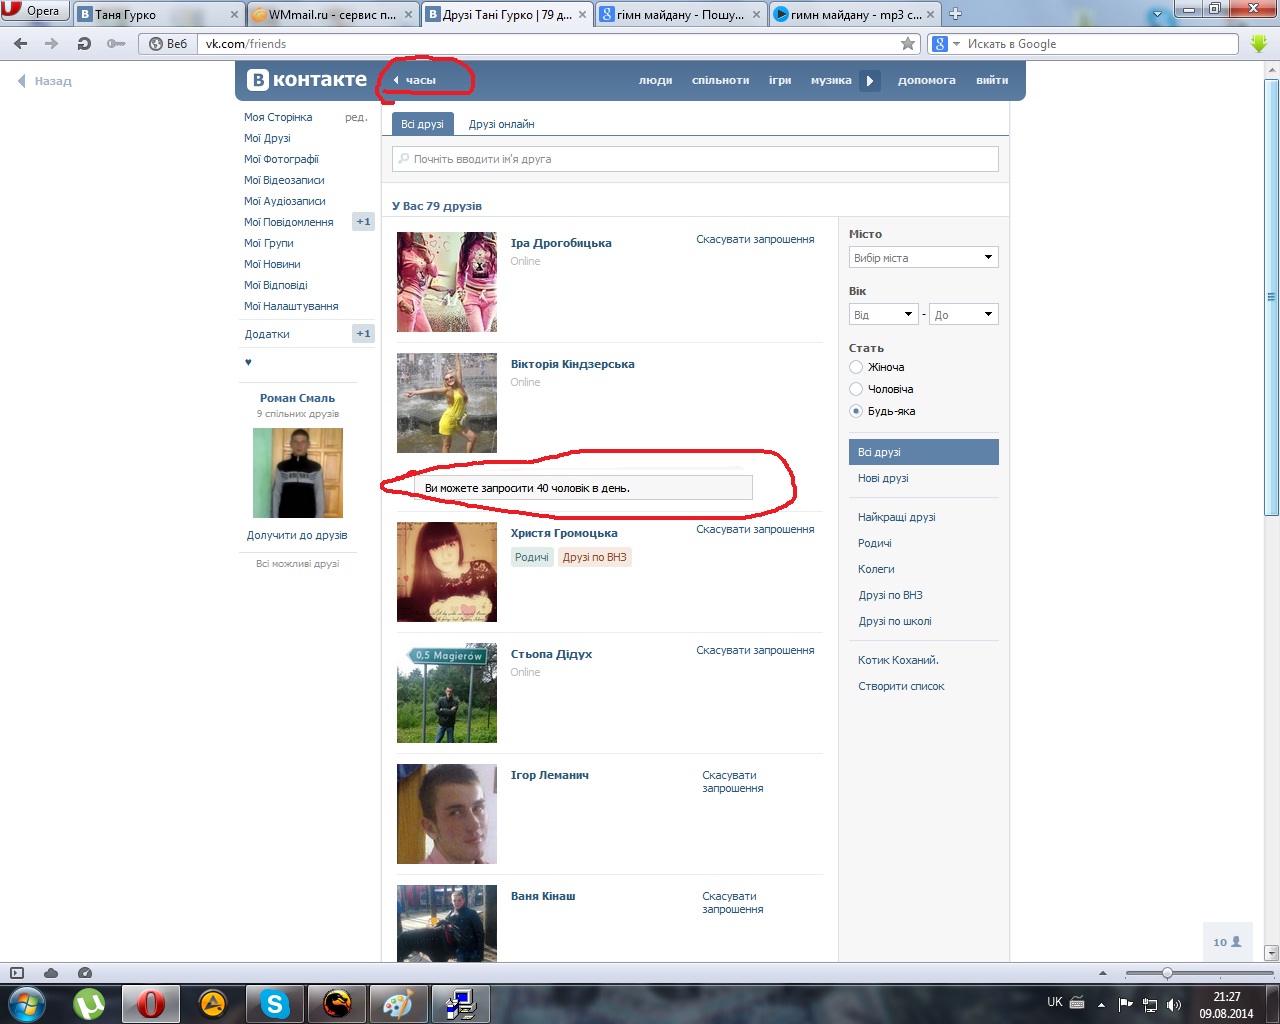Open Мої Налаштування in the left menu

[291, 306]
